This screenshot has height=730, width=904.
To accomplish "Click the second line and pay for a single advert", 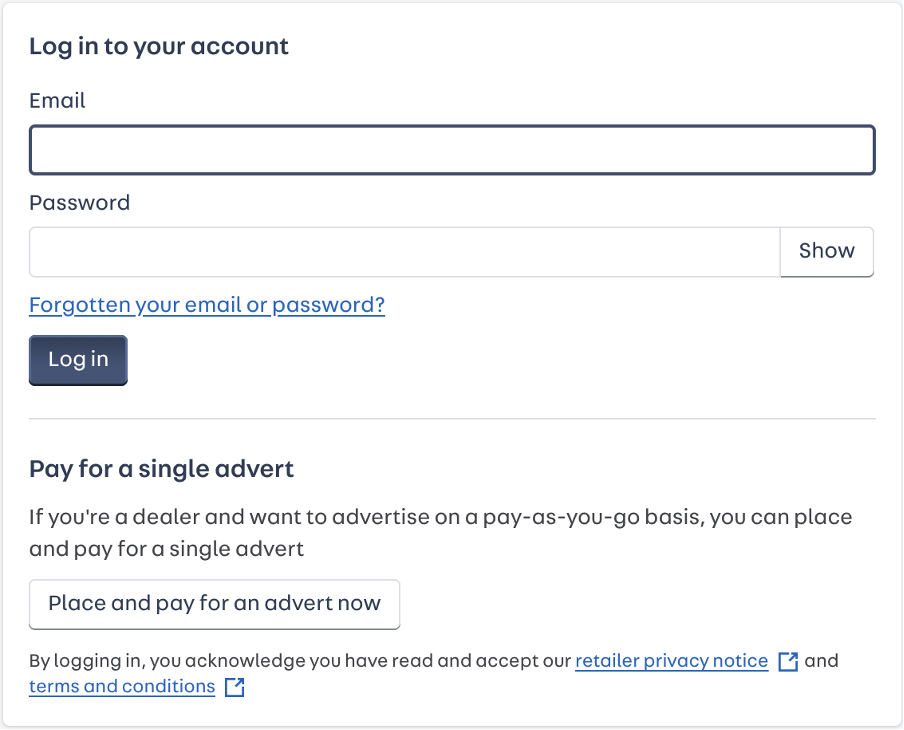I will (x=167, y=548).
